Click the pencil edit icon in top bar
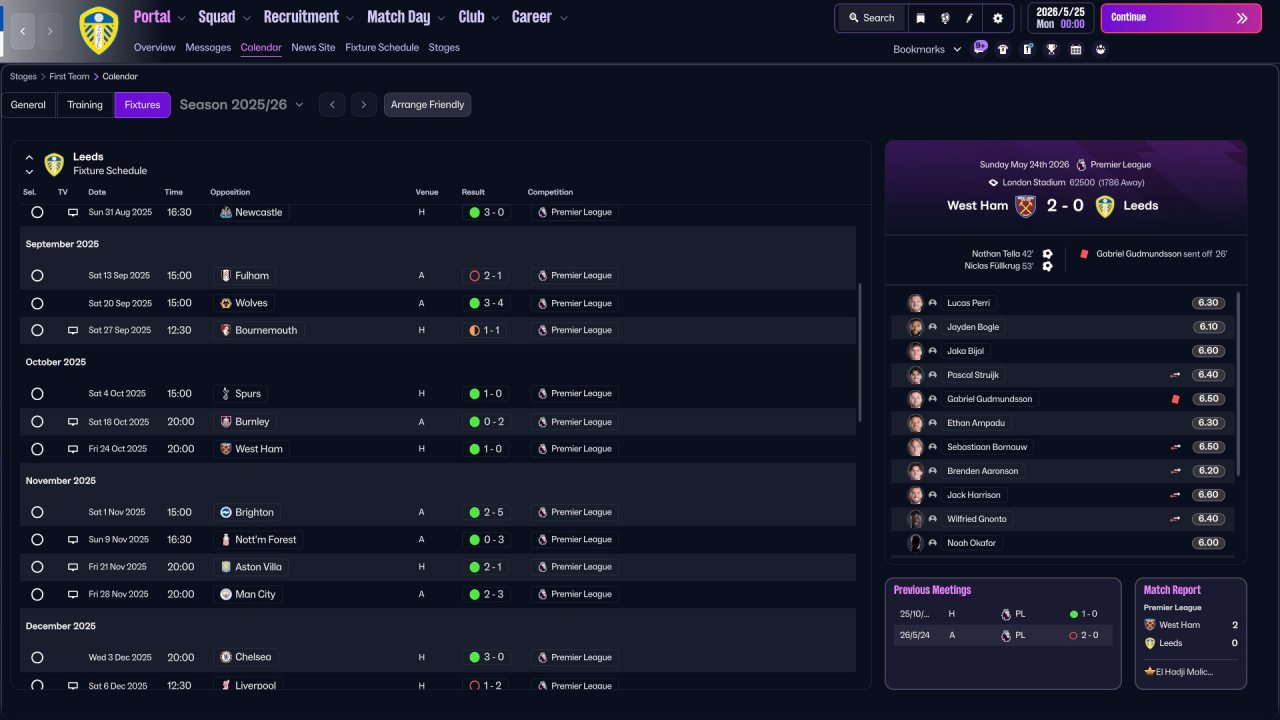Screen dimensions: 1280x720 point(969,18)
